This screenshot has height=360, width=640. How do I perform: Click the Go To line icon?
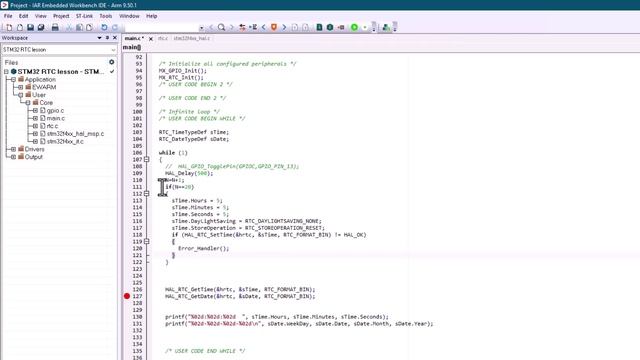click(253, 27)
